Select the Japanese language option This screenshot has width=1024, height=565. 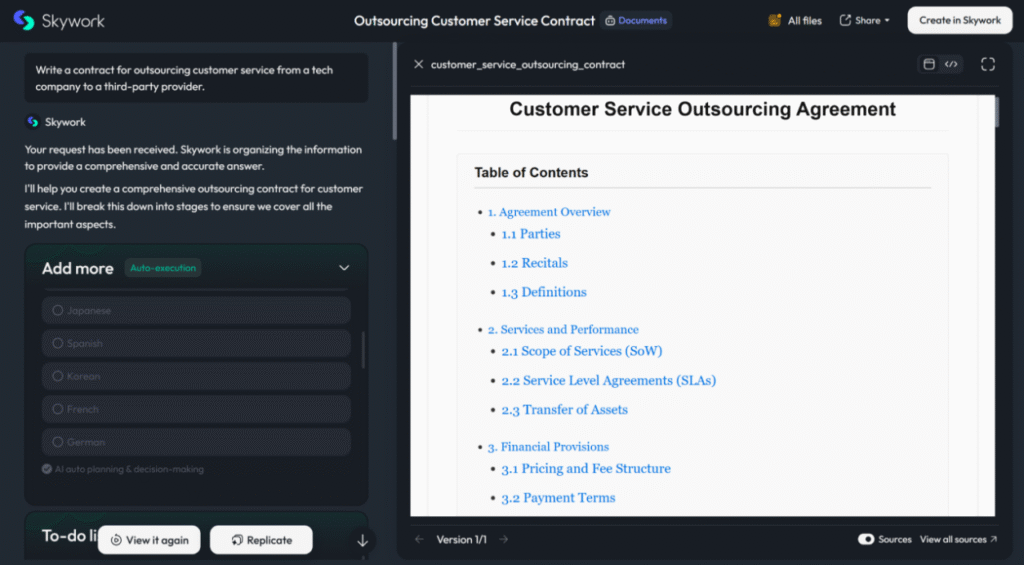[196, 310]
